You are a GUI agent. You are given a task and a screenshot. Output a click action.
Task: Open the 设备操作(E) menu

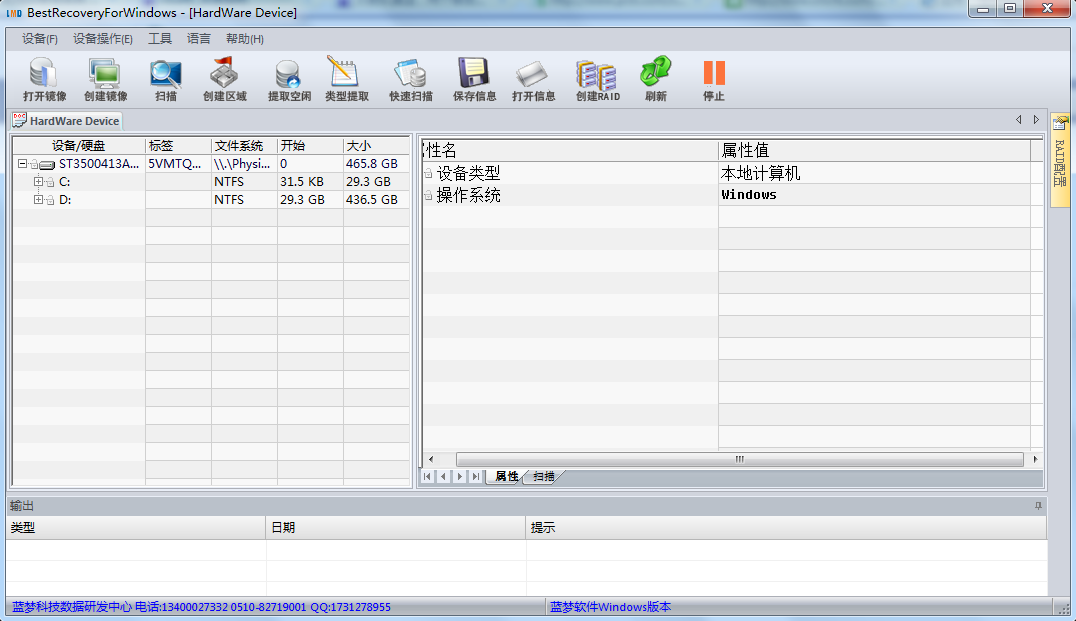pyautogui.click(x=103, y=39)
